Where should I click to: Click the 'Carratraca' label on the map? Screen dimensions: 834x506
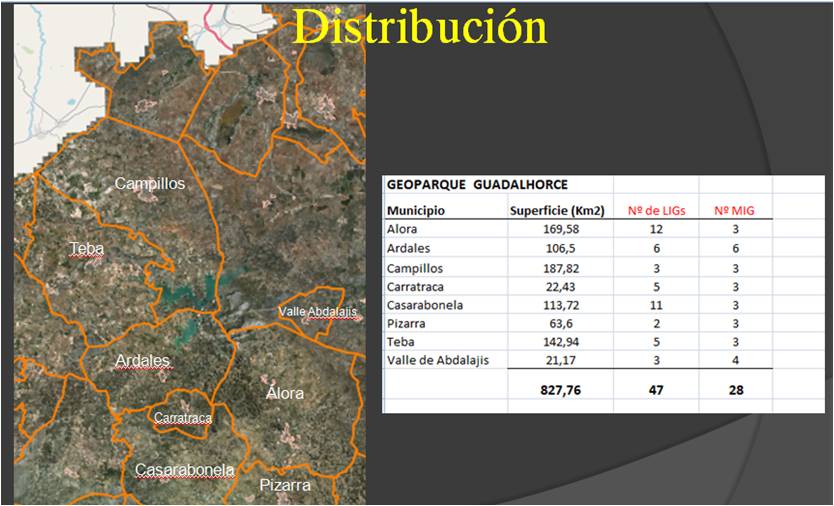point(183,418)
